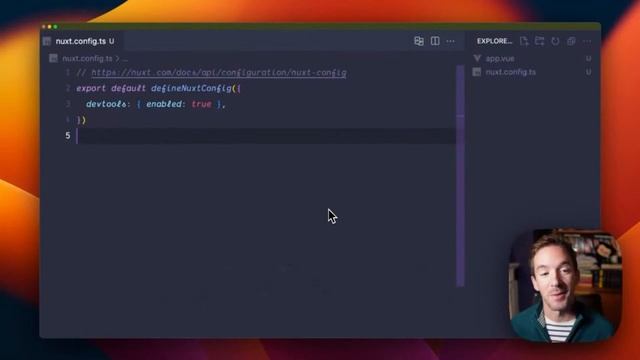Click the editor minimap scrollbar
640x360 pixels.
click(x=460, y=176)
